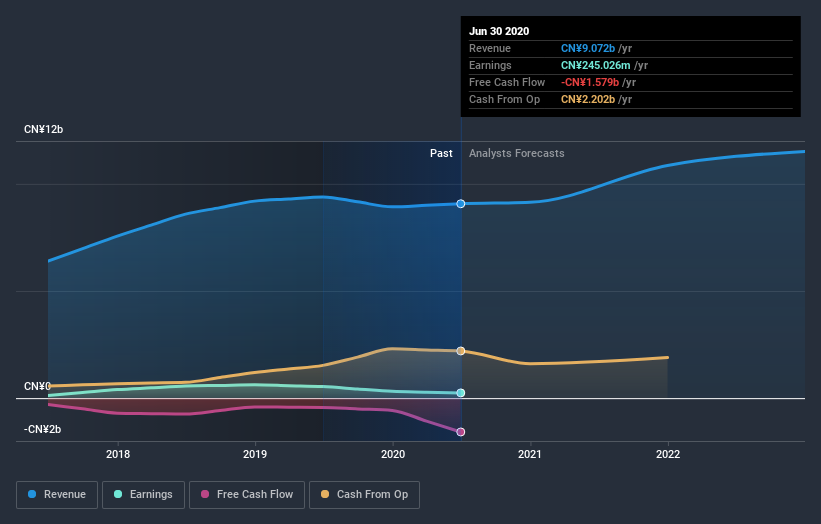The width and height of the screenshot is (821, 524).
Task: Select the 2020 x-axis label
Action: (393, 454)
